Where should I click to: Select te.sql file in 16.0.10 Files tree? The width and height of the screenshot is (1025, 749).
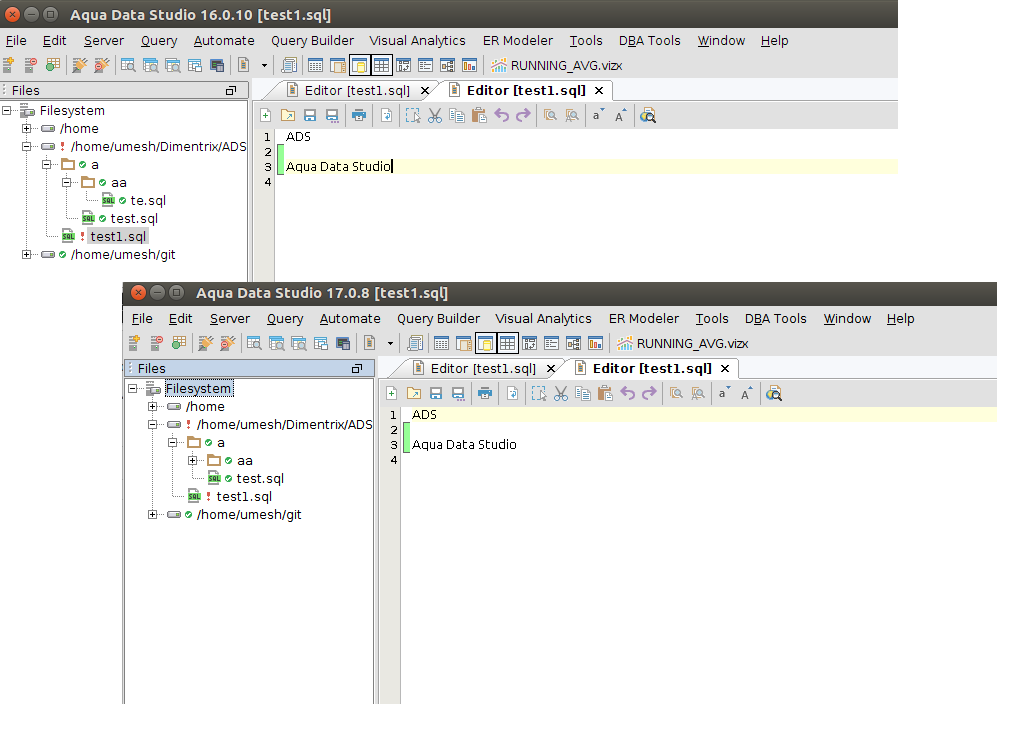point(148,201)
